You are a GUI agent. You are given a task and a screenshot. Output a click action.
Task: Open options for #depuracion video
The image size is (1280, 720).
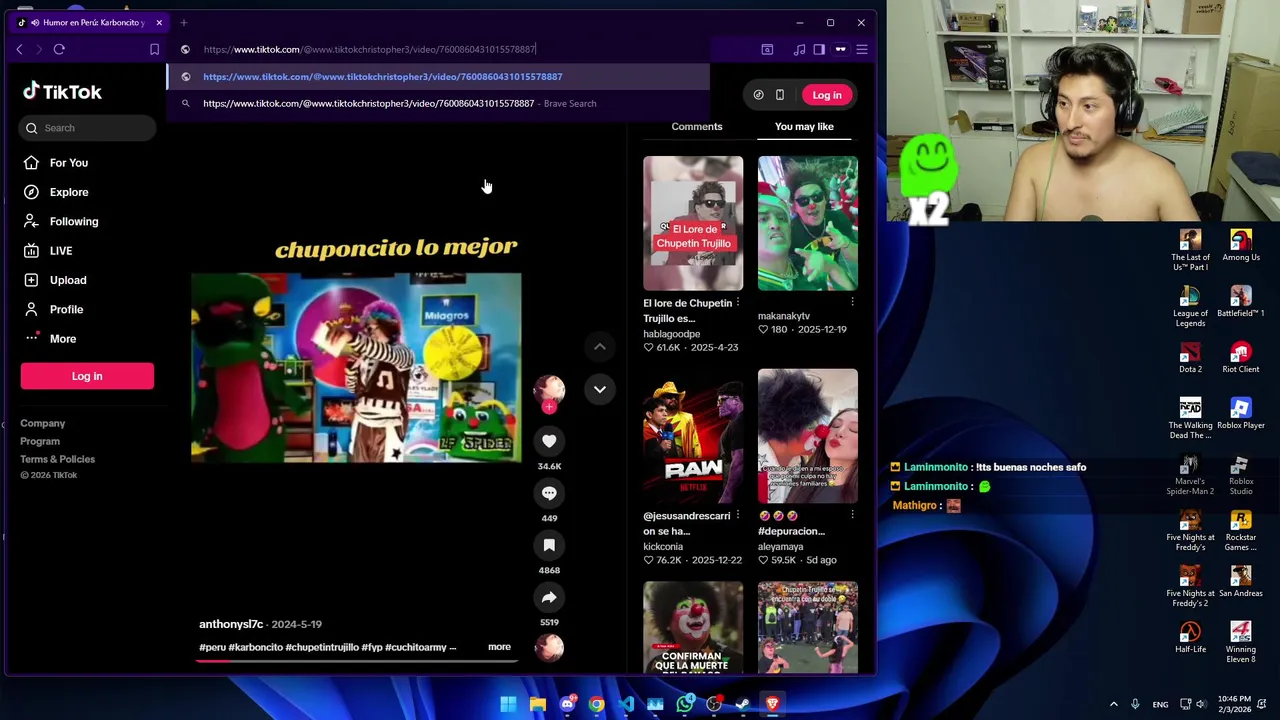852,515
